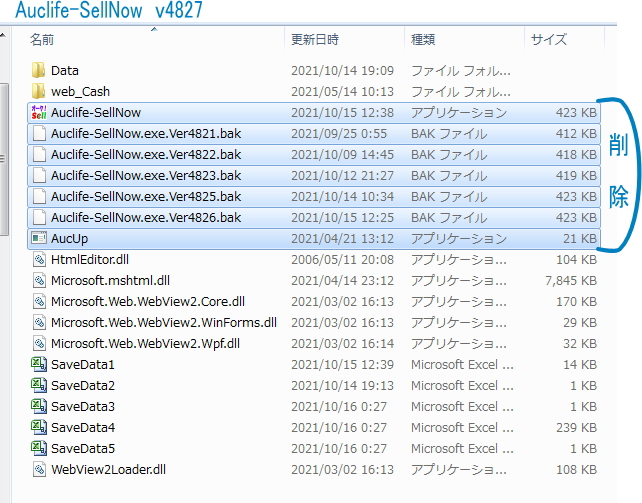Select the SaveData4 file name
This screenshot has height=503, width=642.
(x=83, y=428)
